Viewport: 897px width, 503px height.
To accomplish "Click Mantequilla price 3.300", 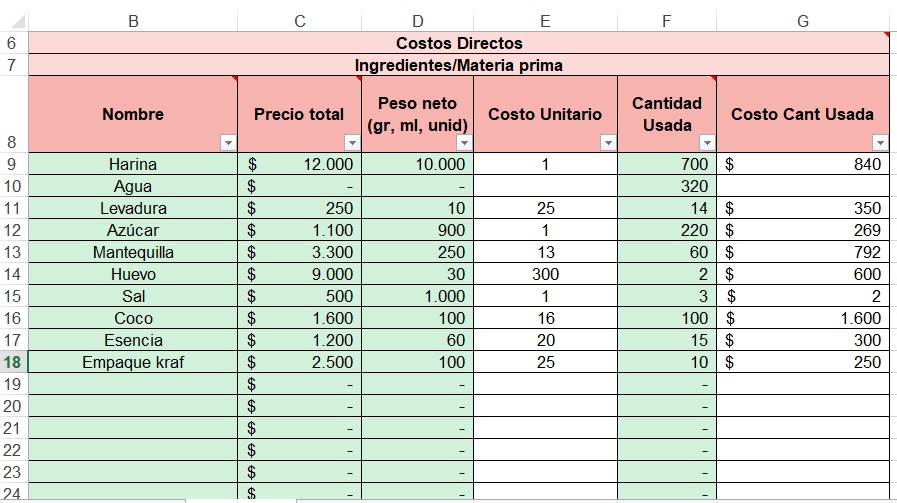I will point(300,252).
